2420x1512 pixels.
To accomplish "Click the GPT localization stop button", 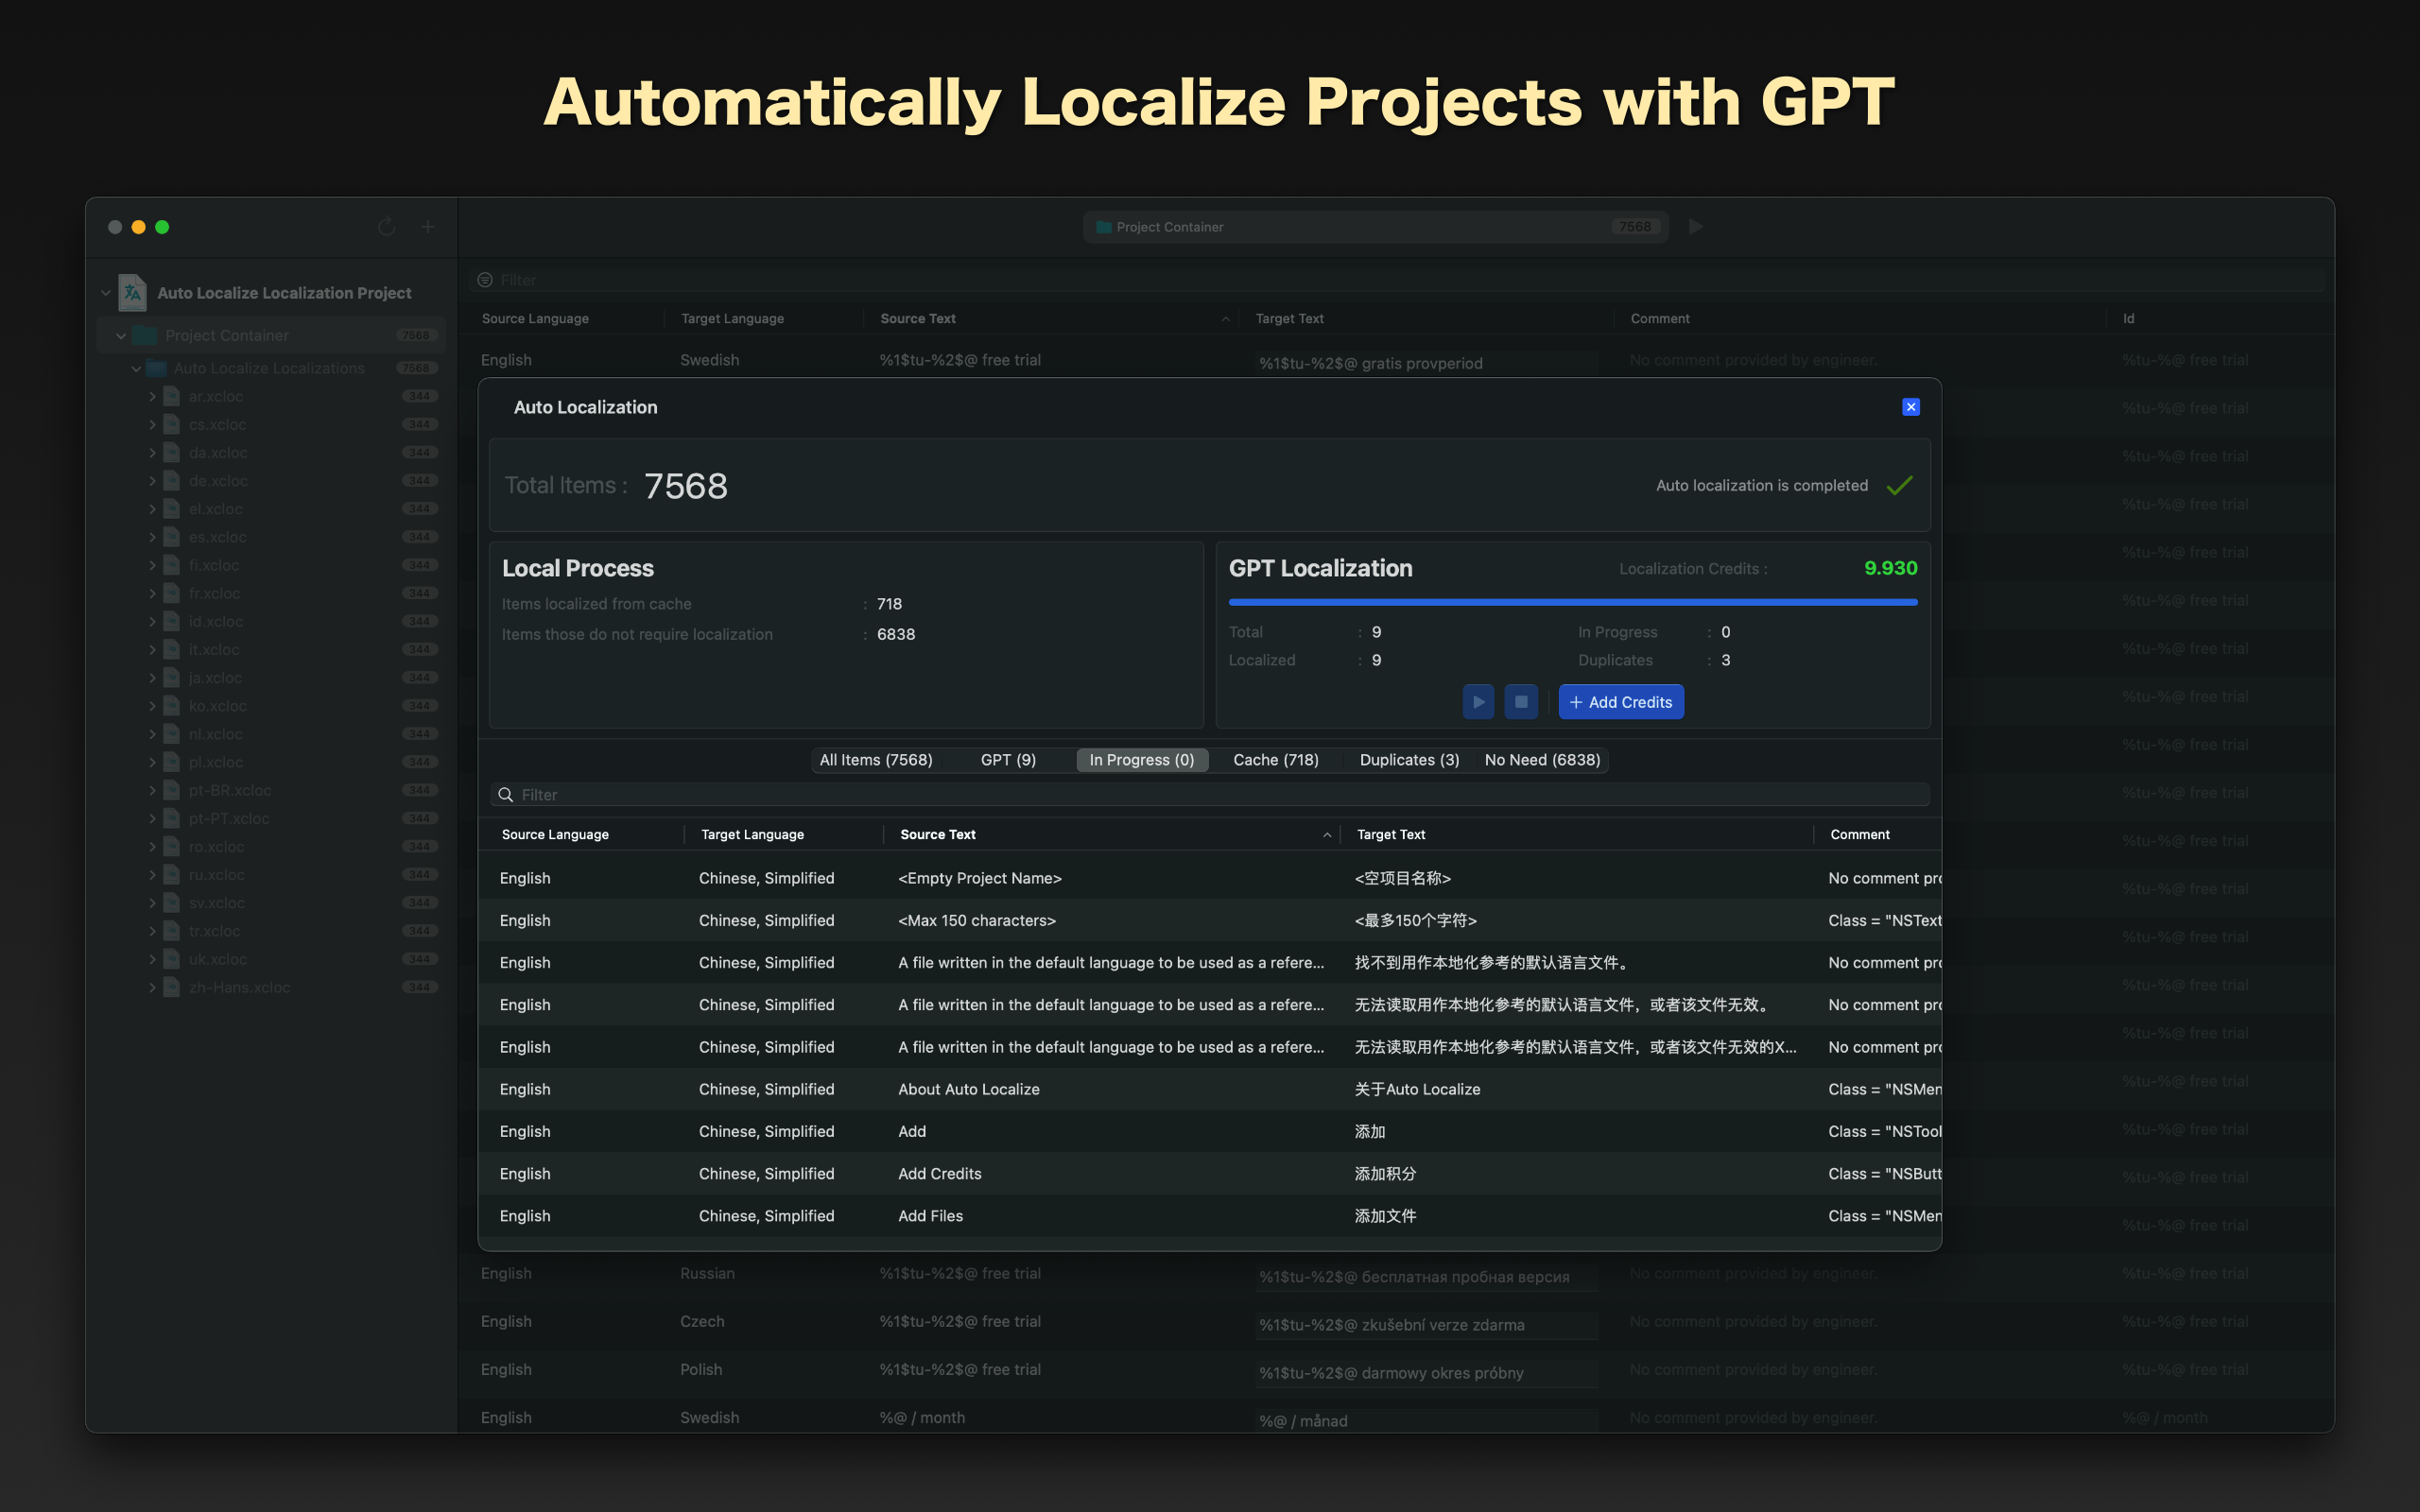I will click(x=1521, y=702).
